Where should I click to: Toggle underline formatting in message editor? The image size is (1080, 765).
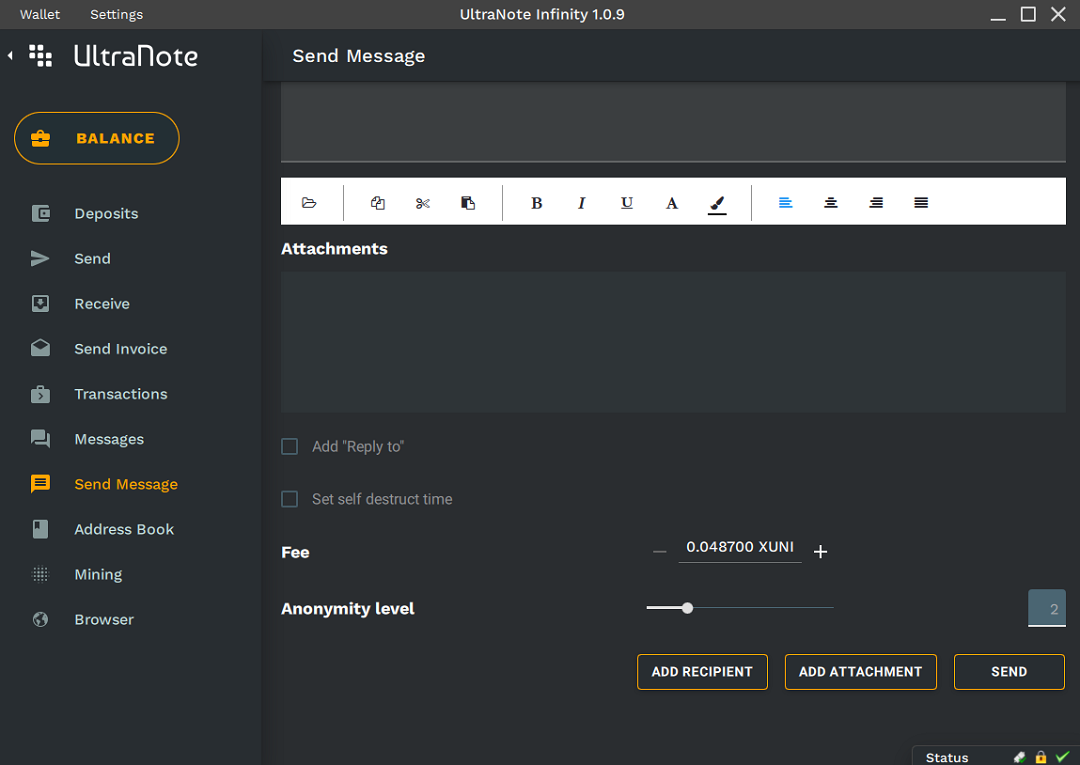click(x=626, y=202)
